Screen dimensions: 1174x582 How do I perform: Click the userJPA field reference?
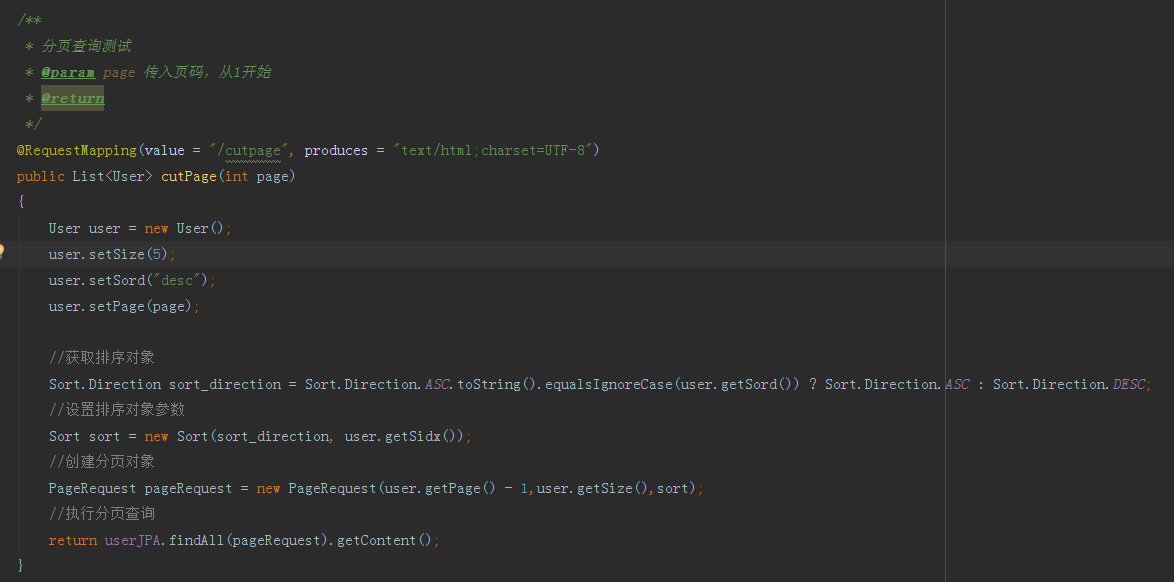134,540
